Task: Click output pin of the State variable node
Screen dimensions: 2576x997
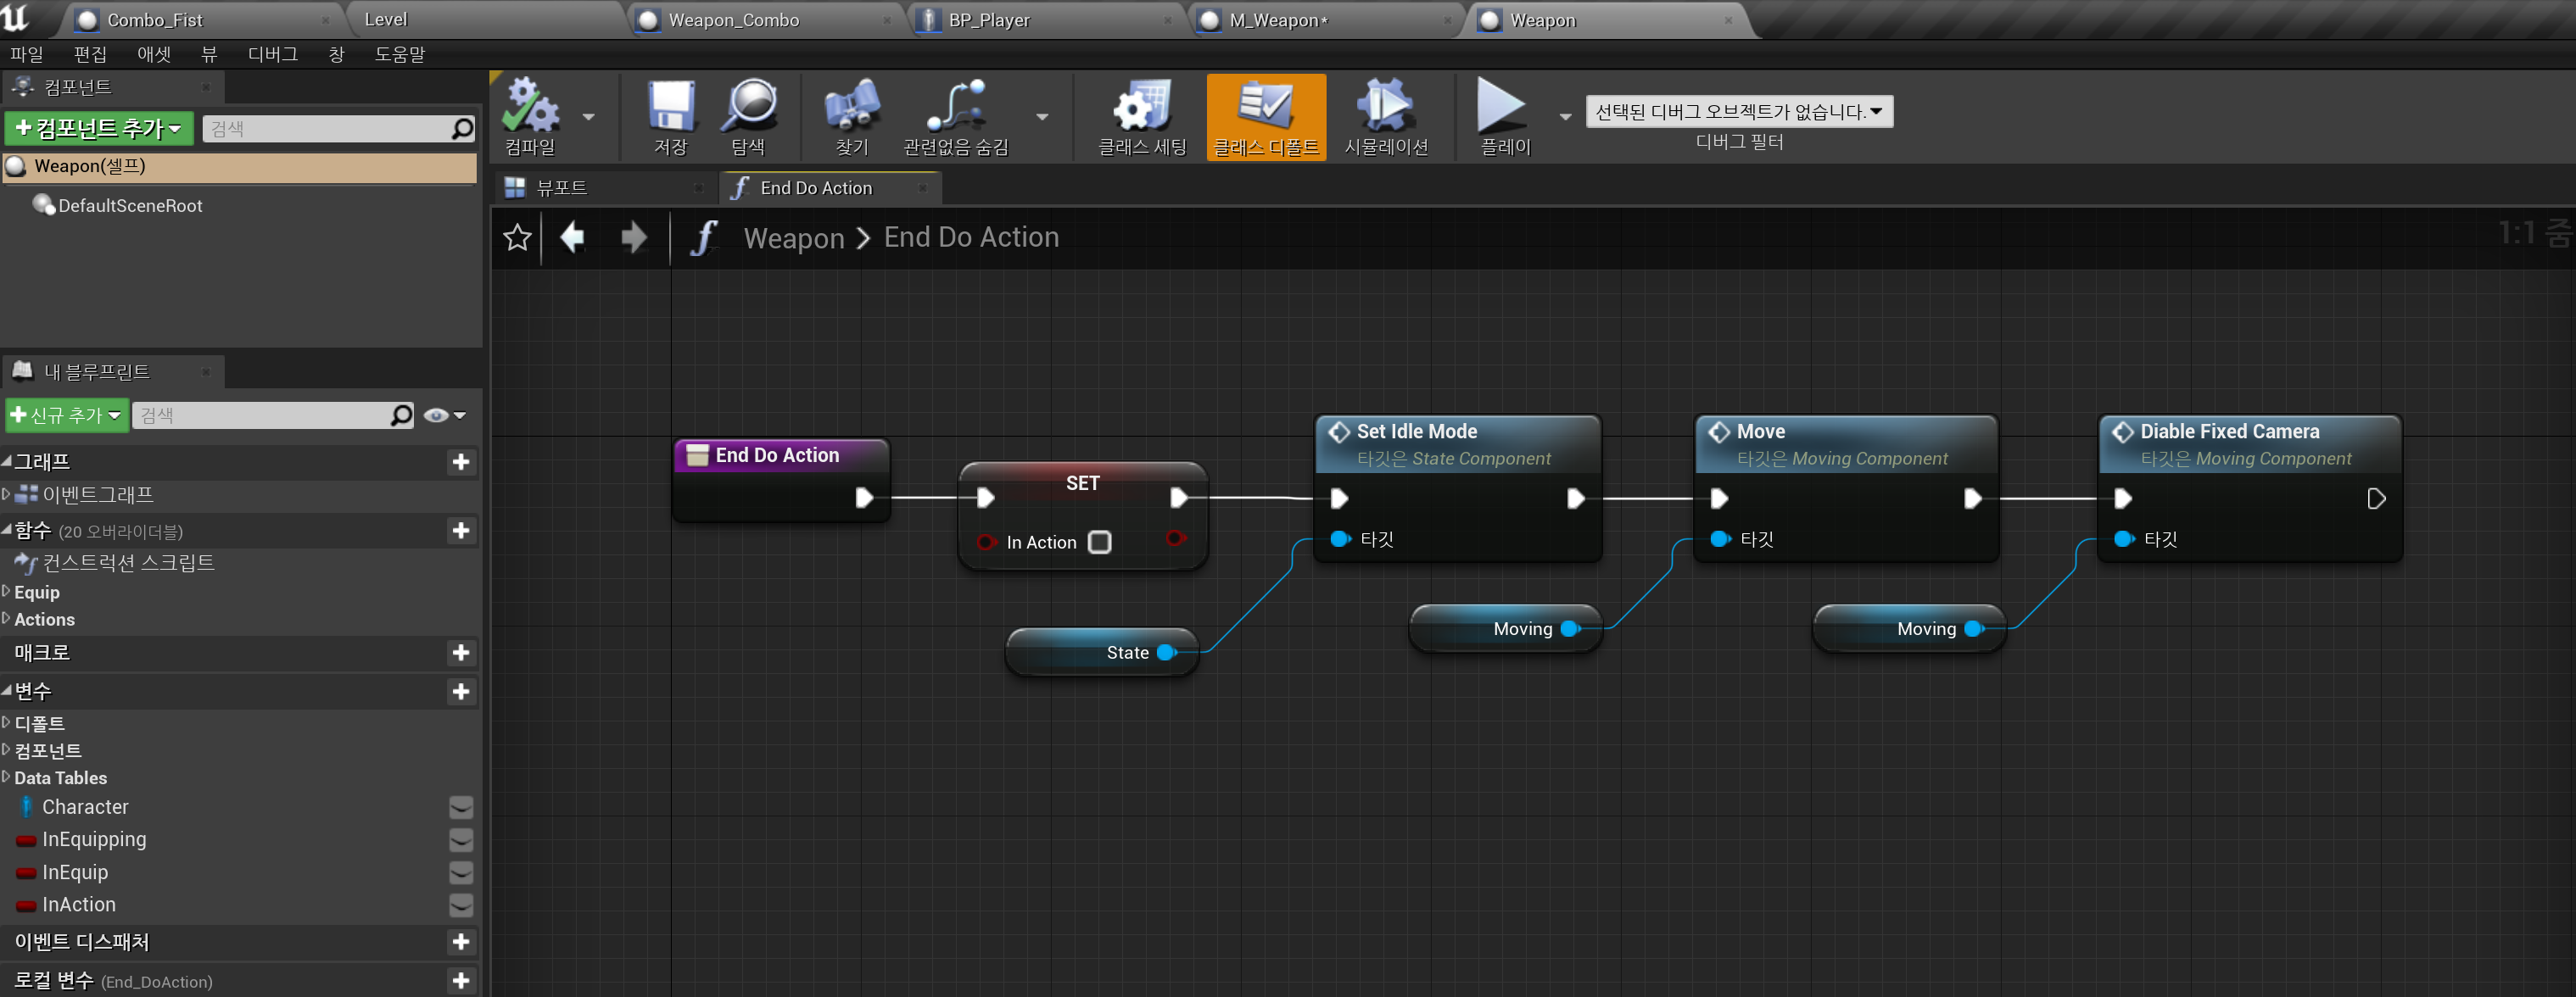Action: pyautogui.click(x=1167, y=653)
